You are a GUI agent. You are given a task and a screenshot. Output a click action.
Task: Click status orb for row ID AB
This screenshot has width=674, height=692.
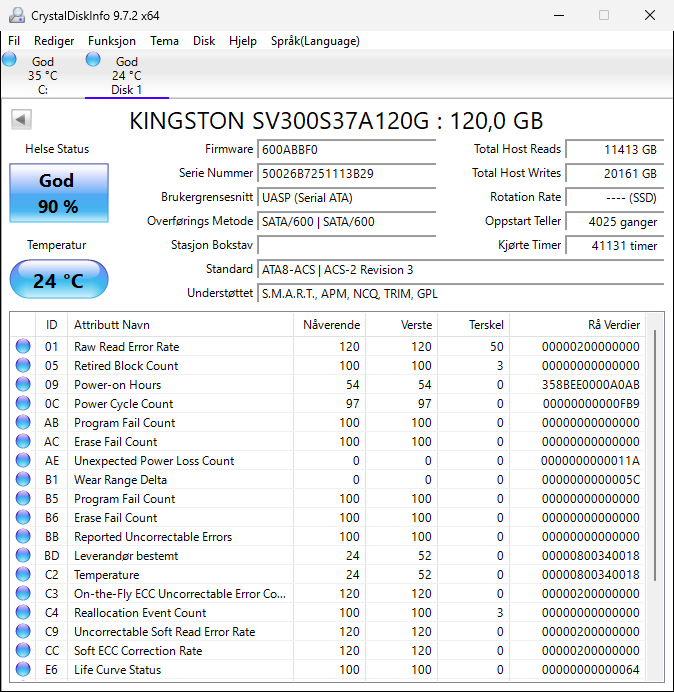(23, 422)
